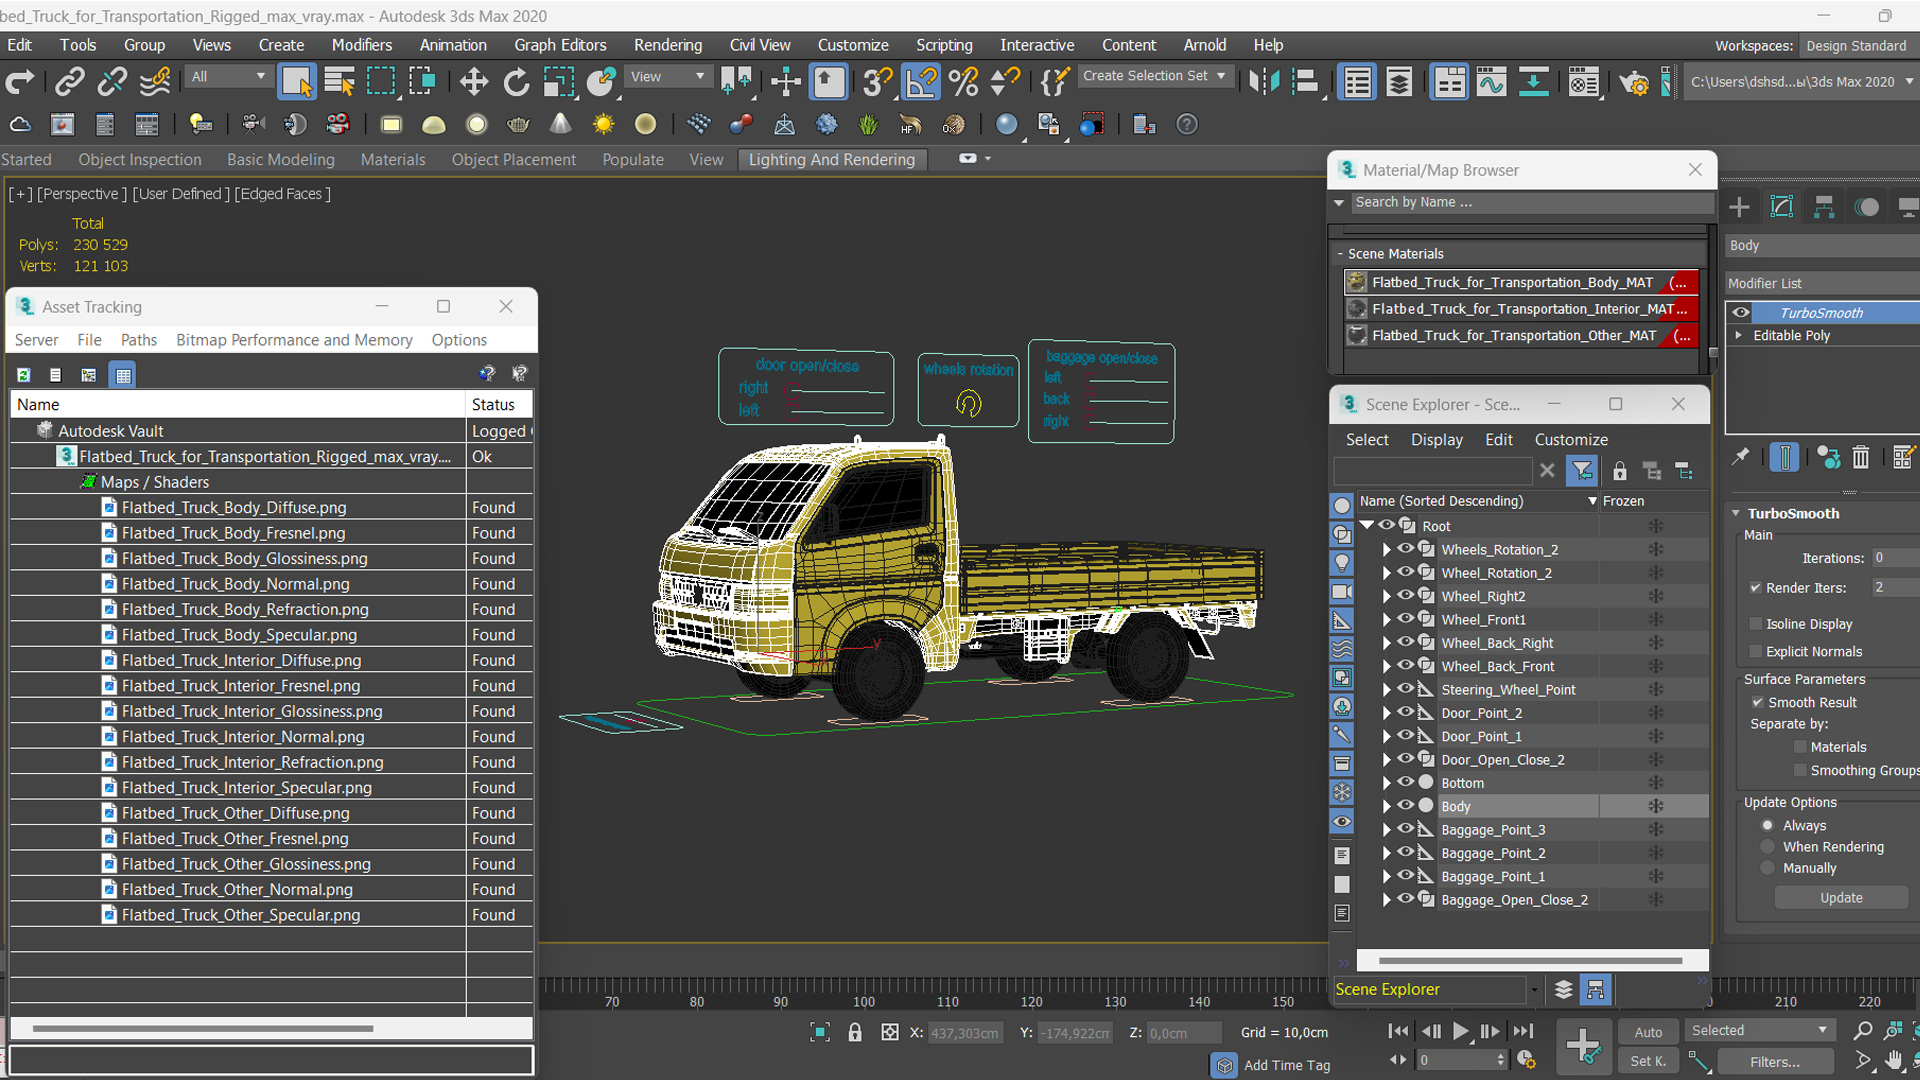Open the Curve Editor icon
Viewport: 1920px width, 1080px height.
[x=1491, y=82]
